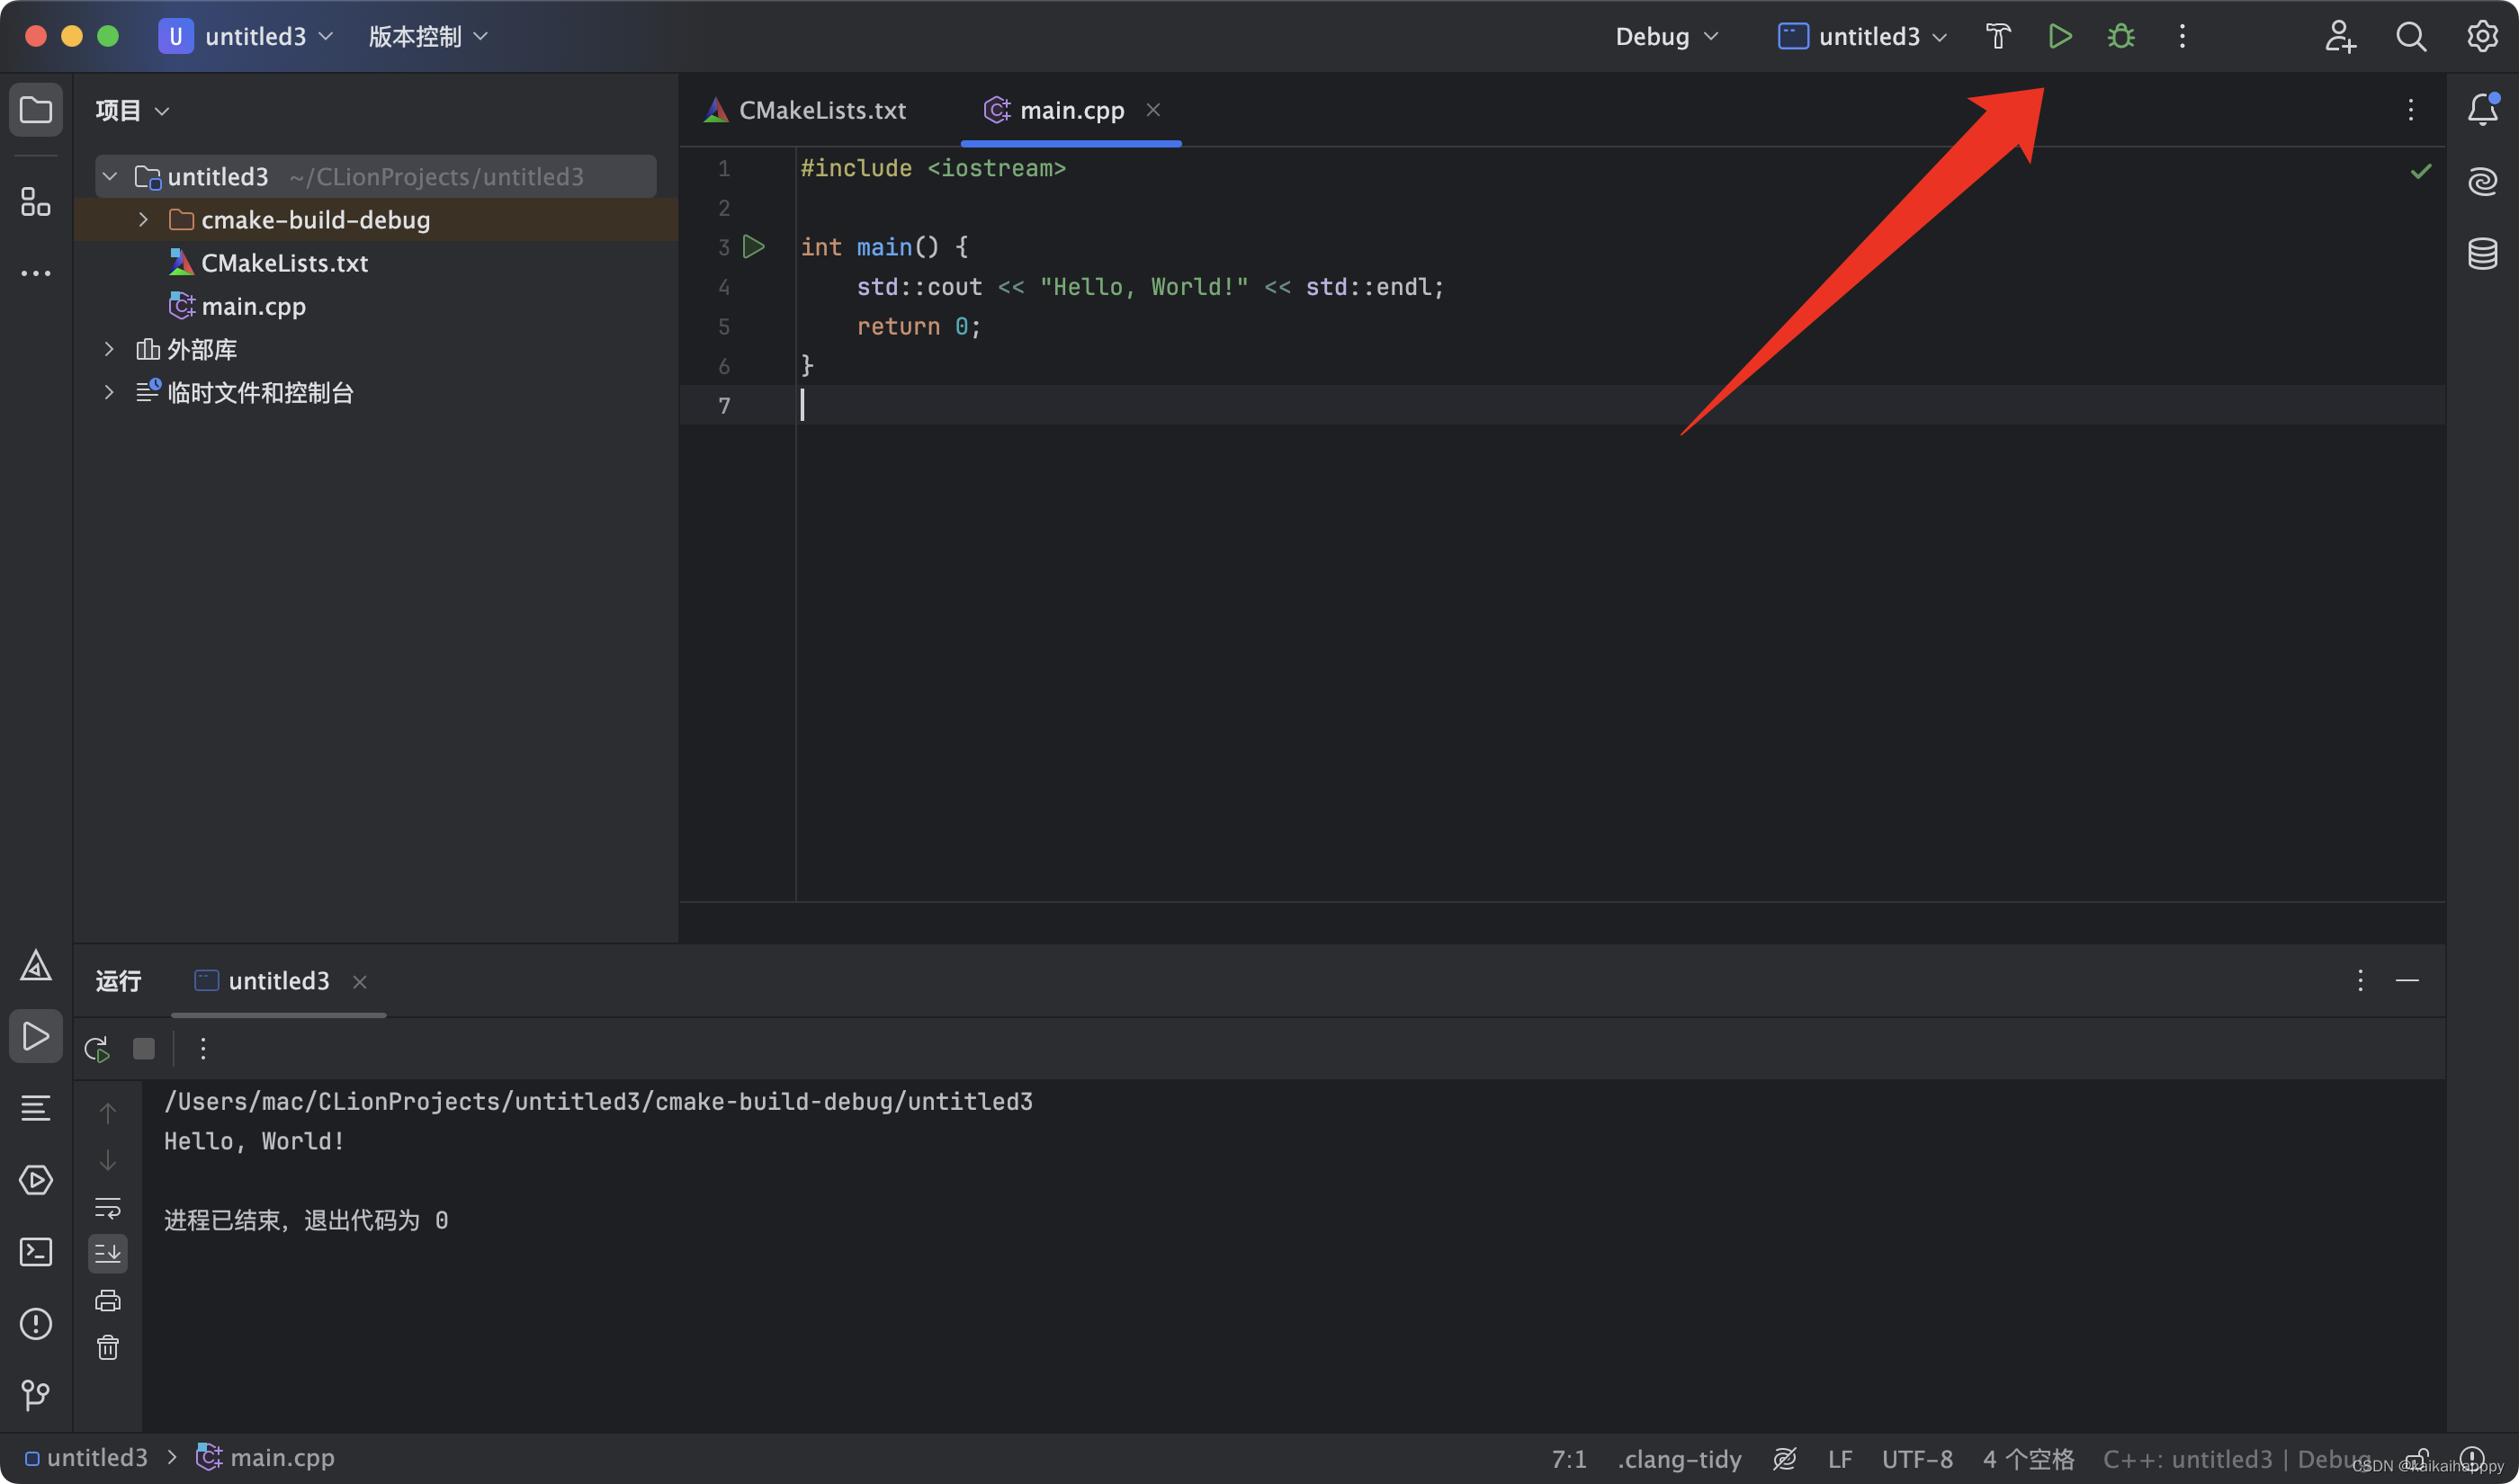Open the Terminal tool window

pos(36,1252)
